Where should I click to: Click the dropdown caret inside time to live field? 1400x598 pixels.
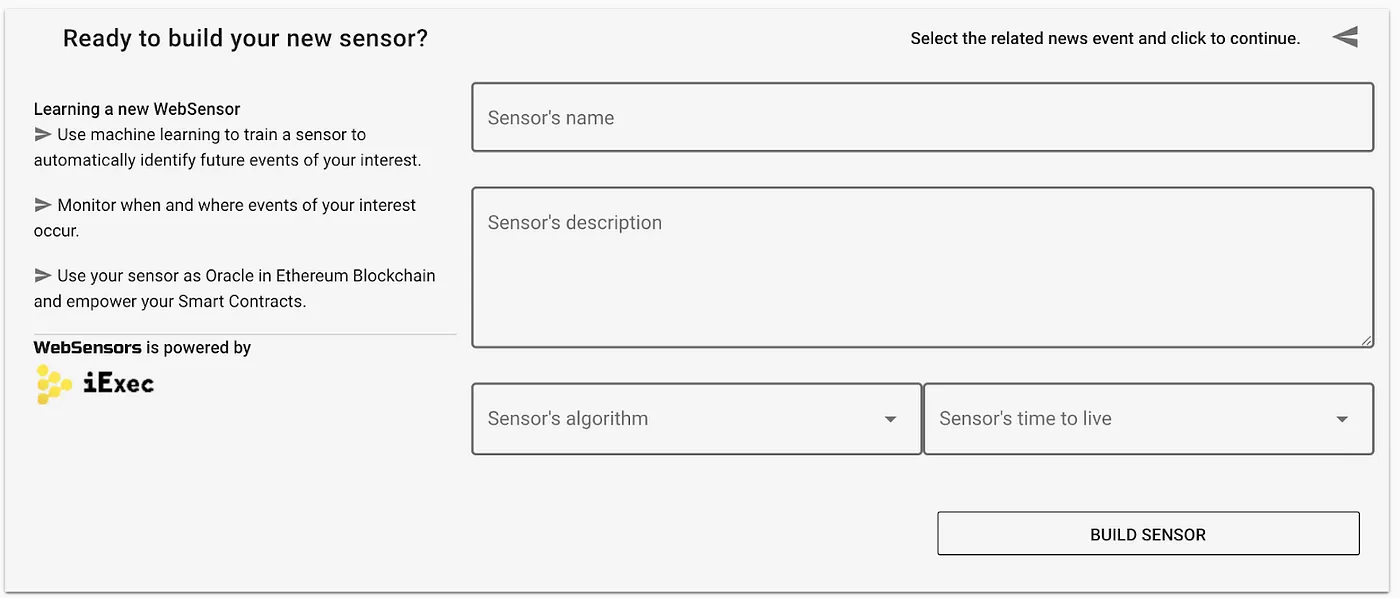(x=1342, y=419)
